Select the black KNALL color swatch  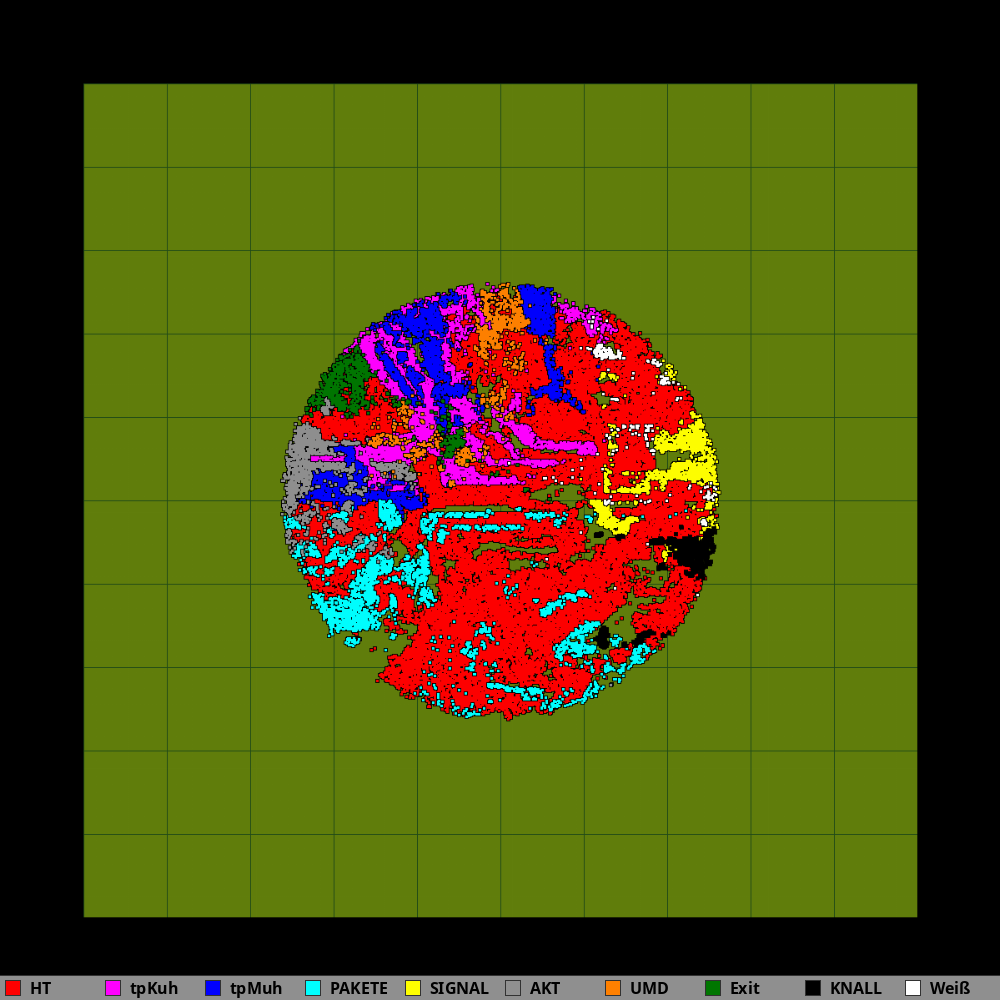(x=813, y=988)
